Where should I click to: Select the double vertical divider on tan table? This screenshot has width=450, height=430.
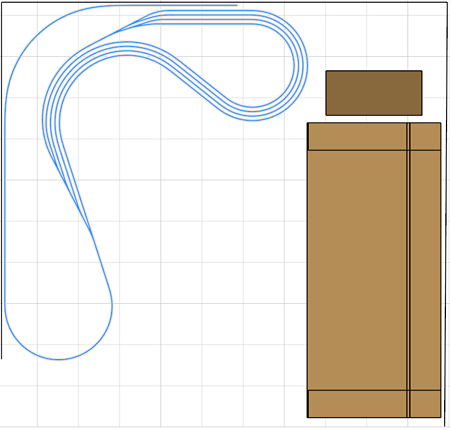tap(408, 270)
